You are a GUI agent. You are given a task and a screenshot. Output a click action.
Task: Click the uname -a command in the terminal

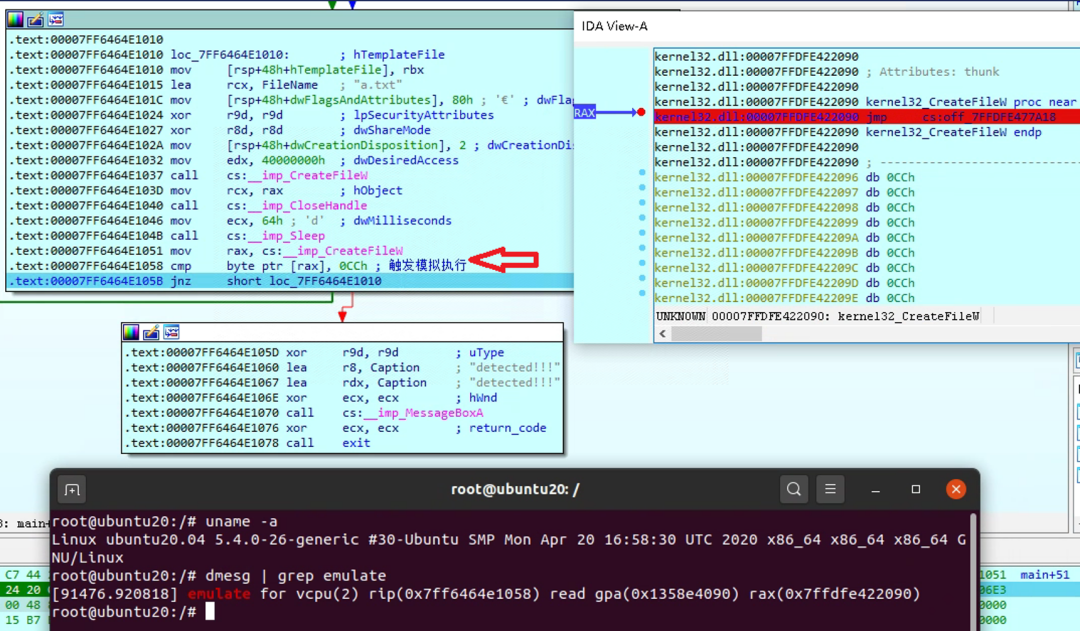(241, 521)
